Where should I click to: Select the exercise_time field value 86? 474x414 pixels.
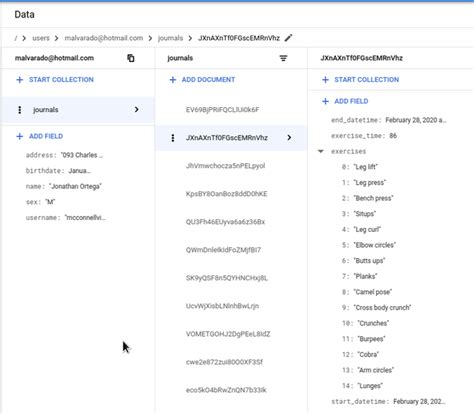(393, 136)
